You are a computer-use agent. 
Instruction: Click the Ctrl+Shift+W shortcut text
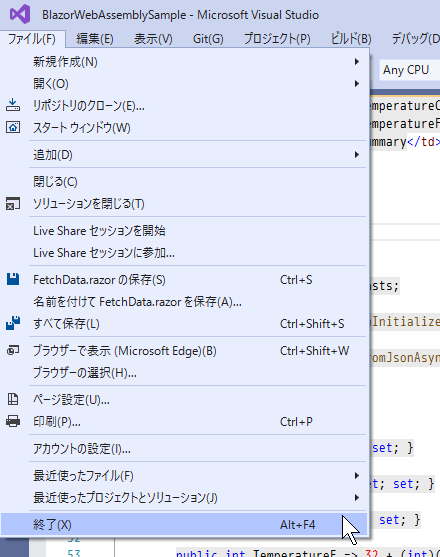315,351
